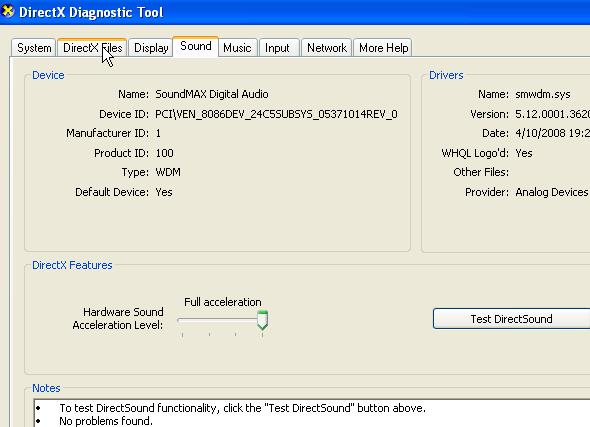Click the Default Device value Yes
The width and height of the screenshot is (590, 427).
(x=164, y=192)
